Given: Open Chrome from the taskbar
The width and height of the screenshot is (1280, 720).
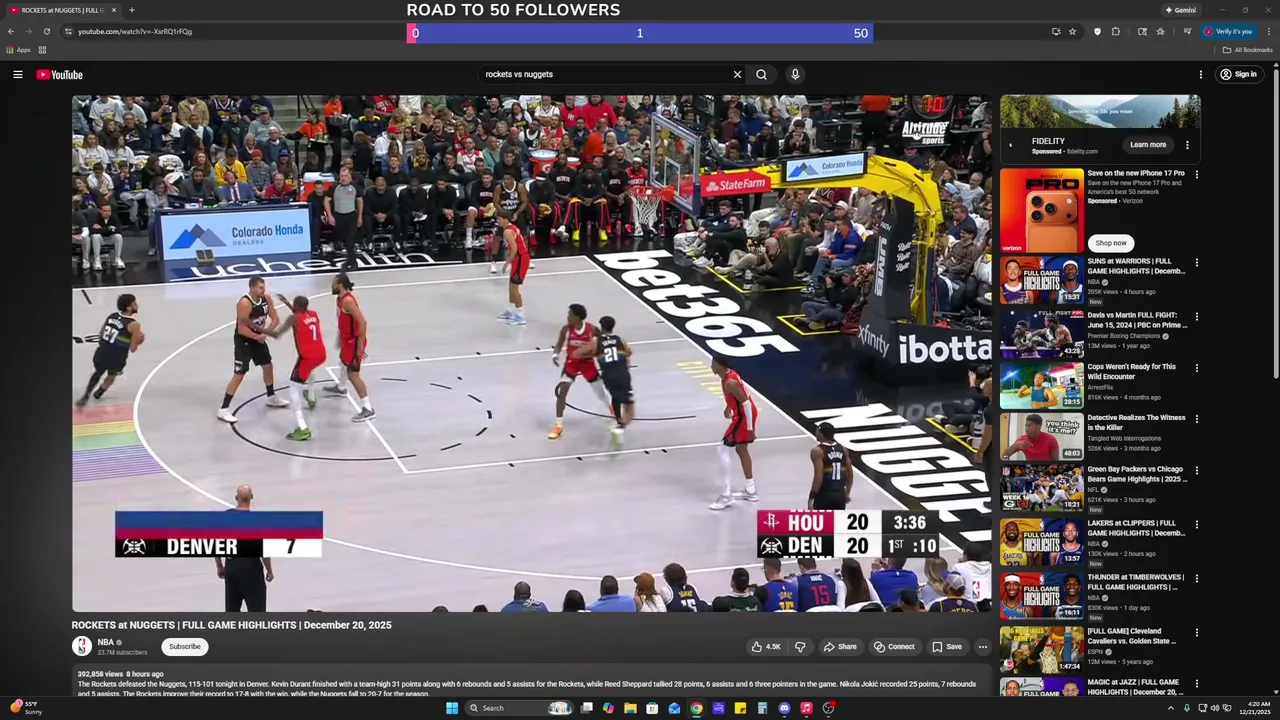Looking at the screenshot, I should click(696, 708).
